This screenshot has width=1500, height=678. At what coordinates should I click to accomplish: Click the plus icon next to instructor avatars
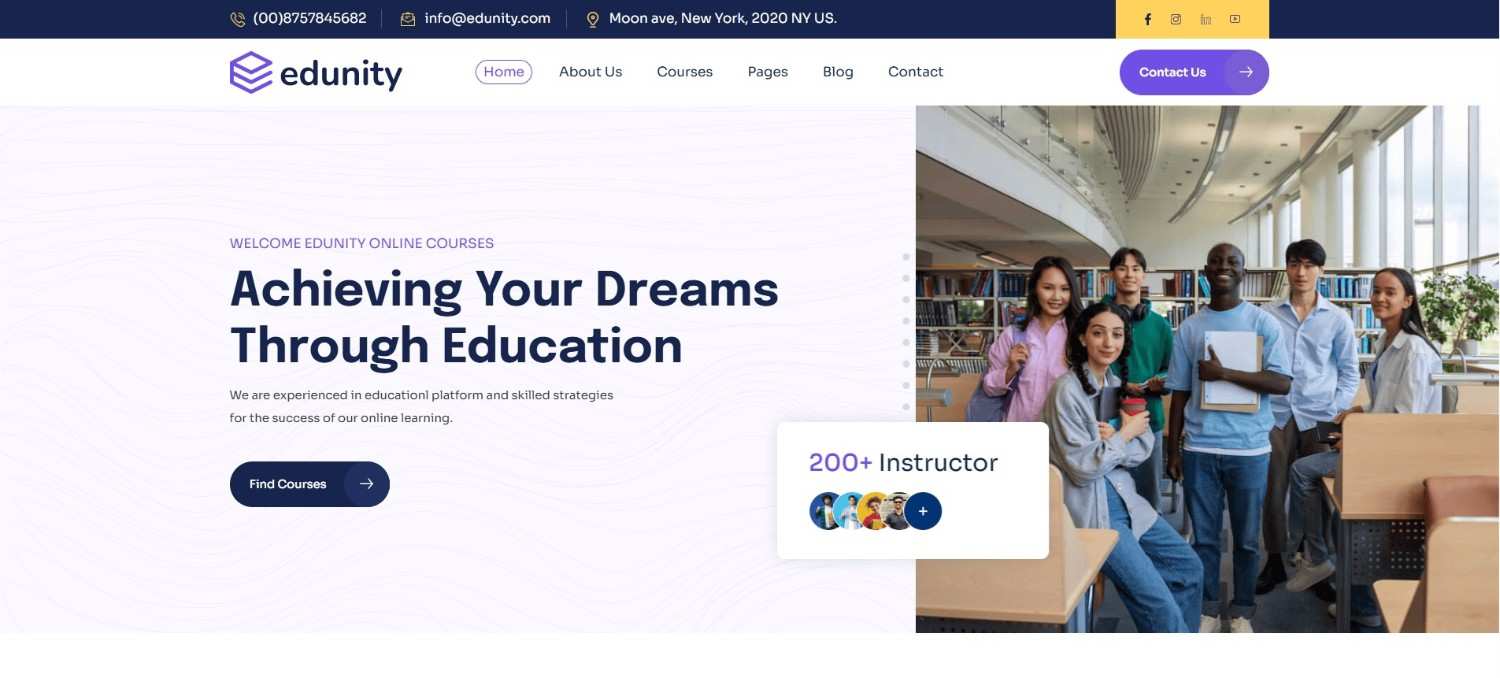tap(922, 510)
